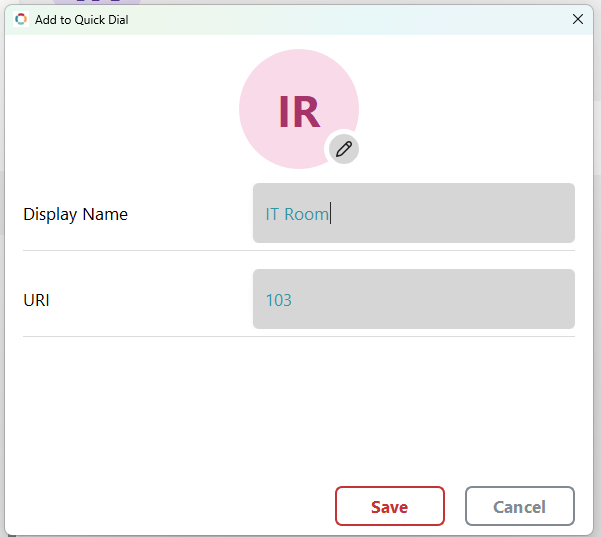
Task: Click the IR initials inside avatar
Action: point(299,112)
